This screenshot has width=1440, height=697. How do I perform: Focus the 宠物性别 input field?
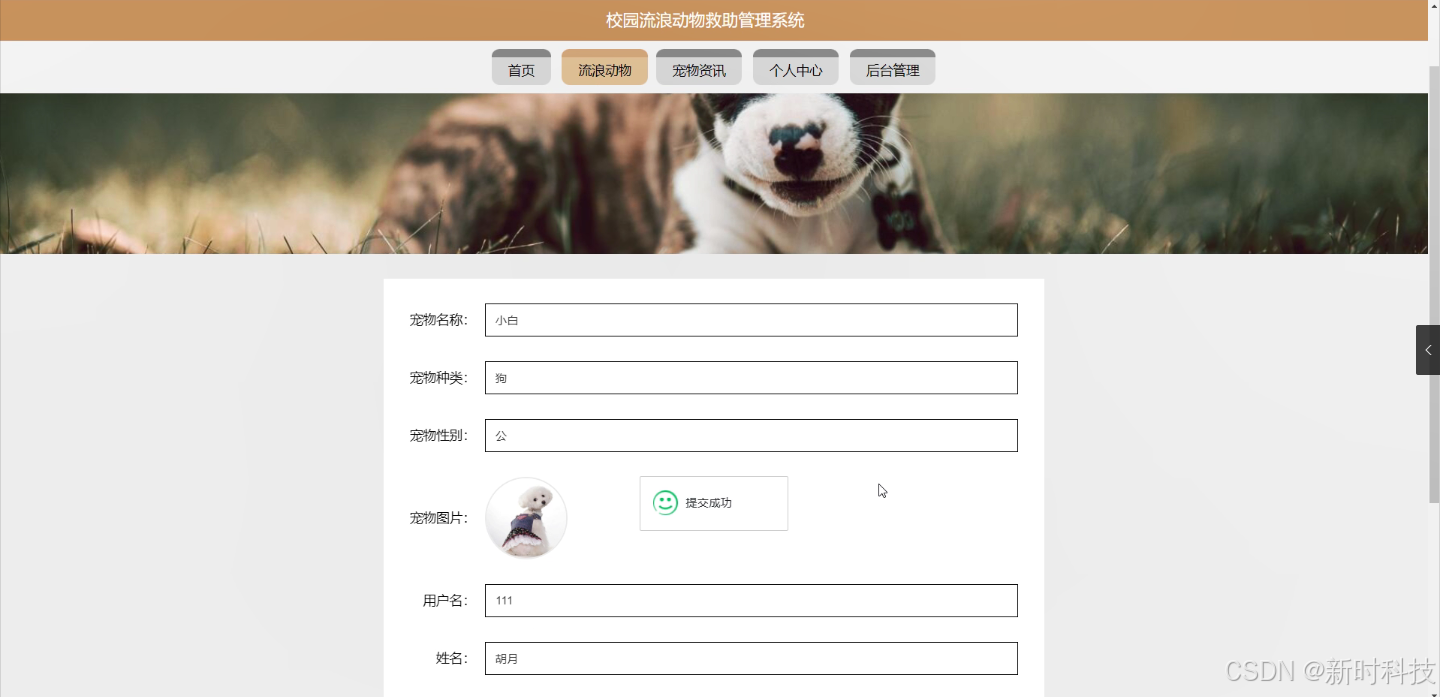pos(751,436)
